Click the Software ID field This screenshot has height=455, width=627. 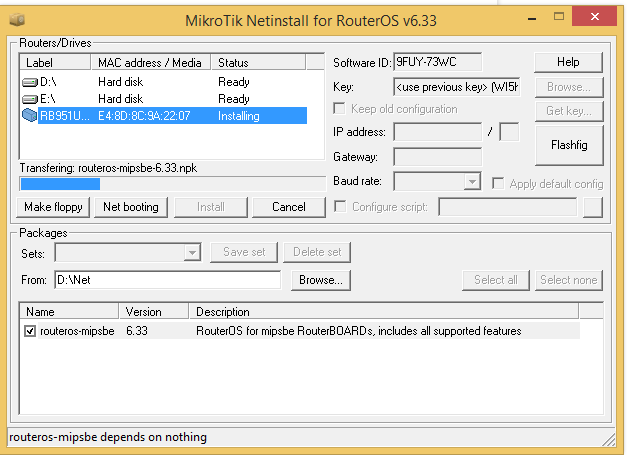(437, 62)
